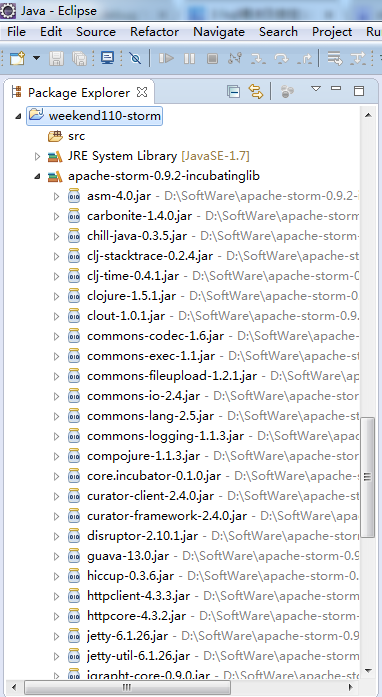
Task: Select clout-1.0.1.jar entry
Action: (x=126, y=316)
